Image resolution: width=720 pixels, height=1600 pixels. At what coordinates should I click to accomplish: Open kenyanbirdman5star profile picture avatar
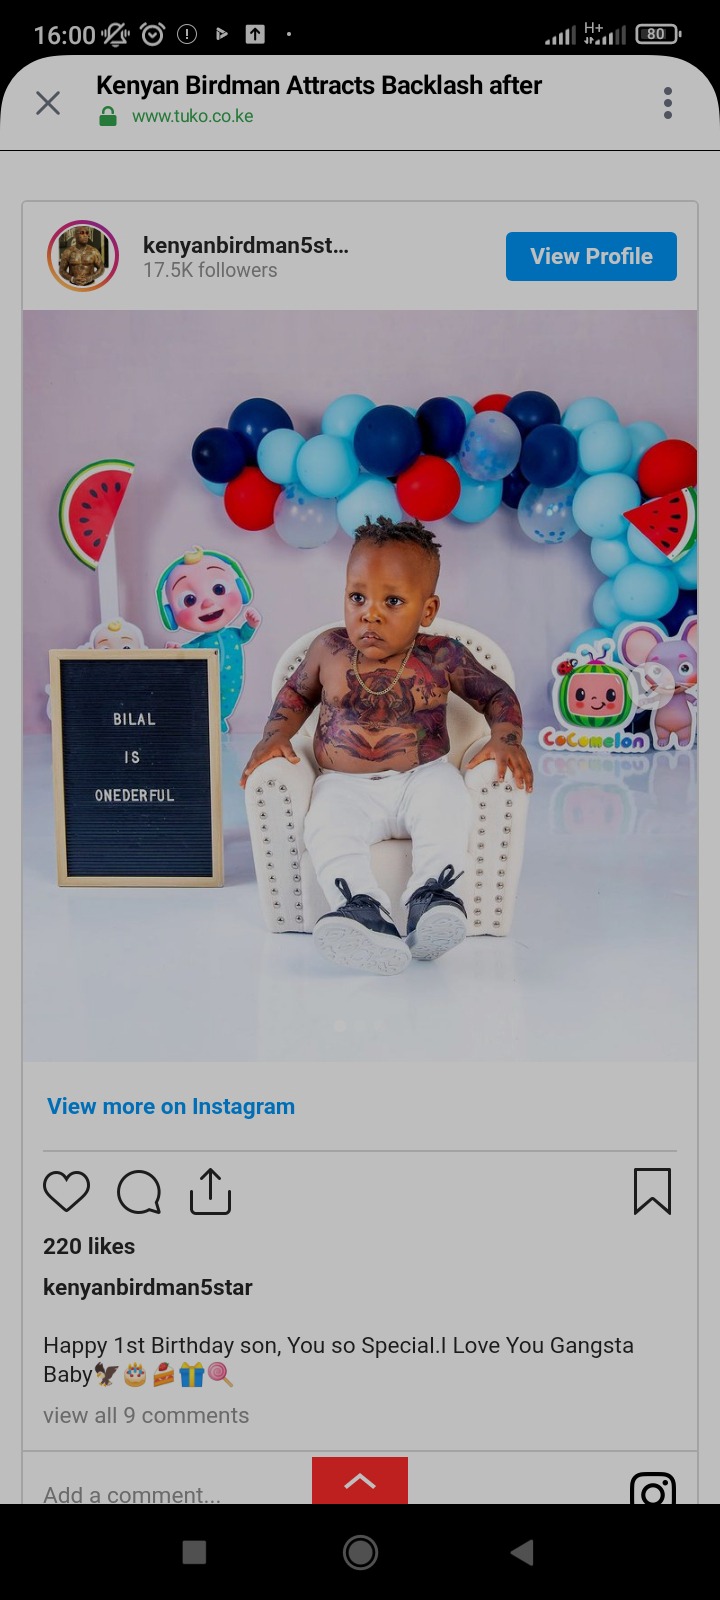(x=83, y=256)
